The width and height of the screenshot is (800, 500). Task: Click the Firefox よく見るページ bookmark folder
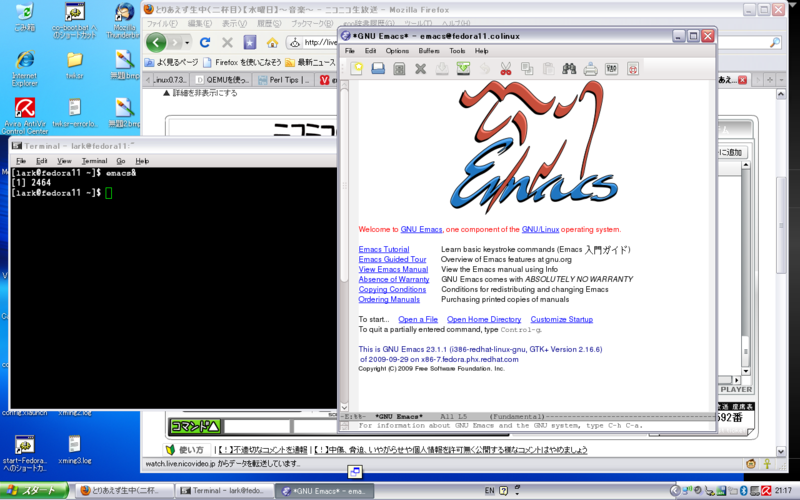[x=171, y=62]
